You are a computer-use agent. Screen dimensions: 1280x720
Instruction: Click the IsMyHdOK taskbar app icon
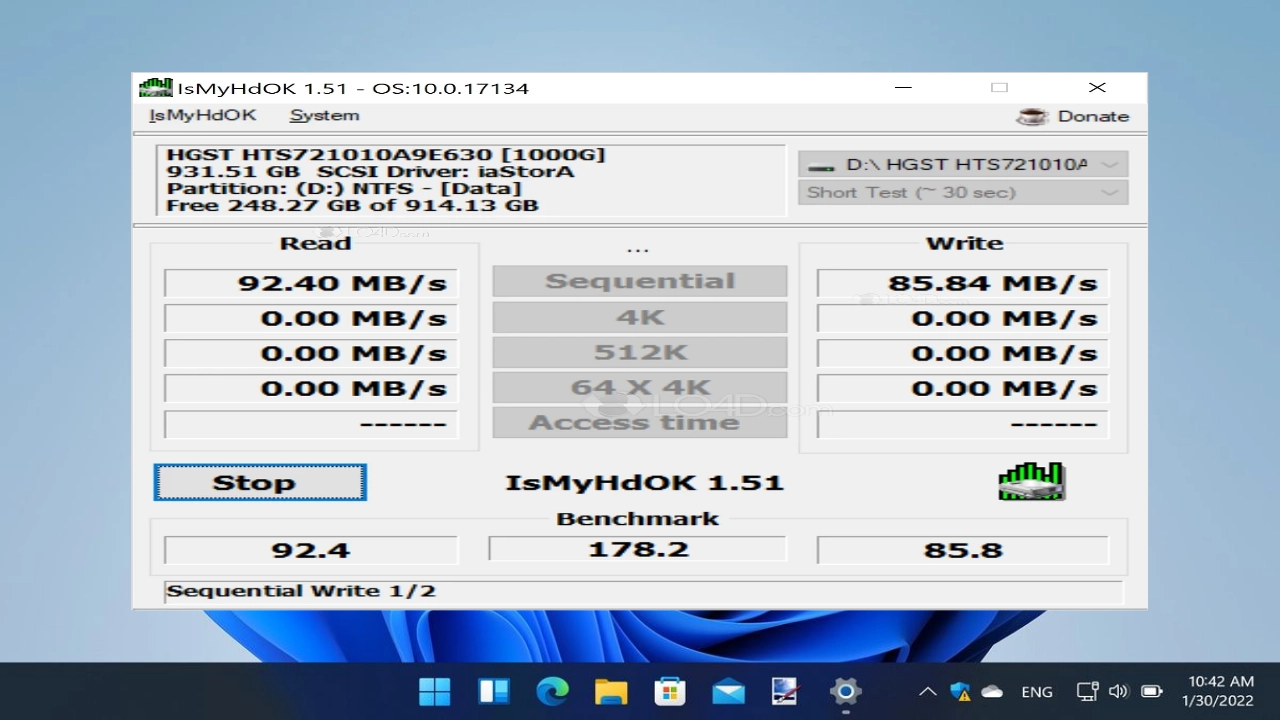click(786, 691)
